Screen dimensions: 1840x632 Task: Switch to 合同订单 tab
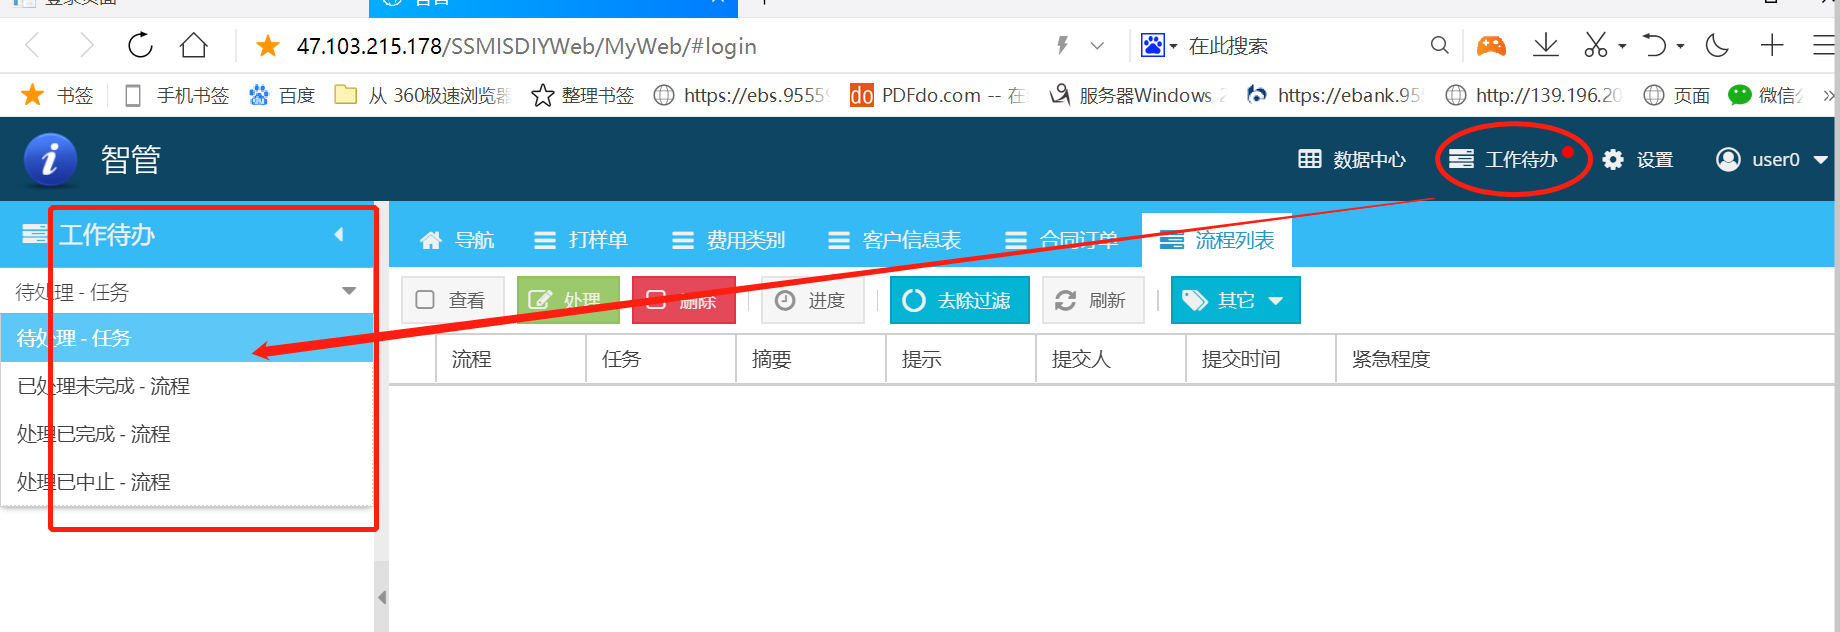[x=1061, y=240]
